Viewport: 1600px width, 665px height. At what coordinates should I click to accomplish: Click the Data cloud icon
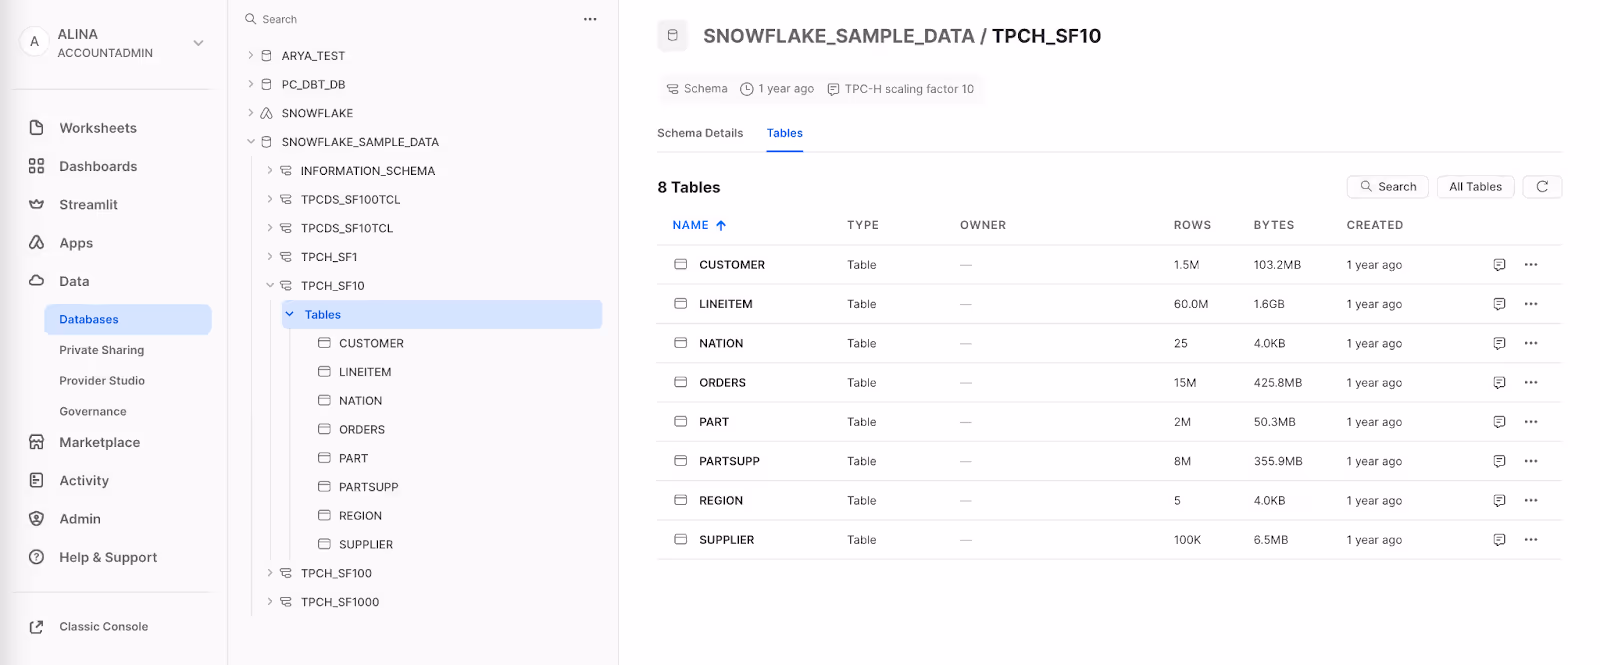[x=37, y=281]
